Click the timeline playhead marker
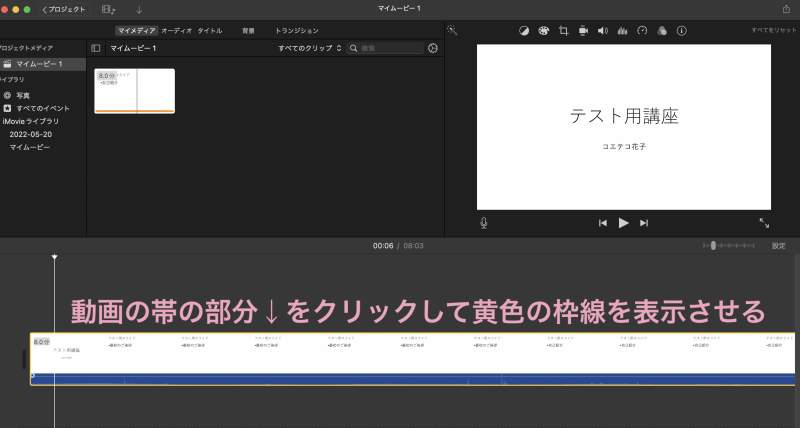 tap(55, 257)
